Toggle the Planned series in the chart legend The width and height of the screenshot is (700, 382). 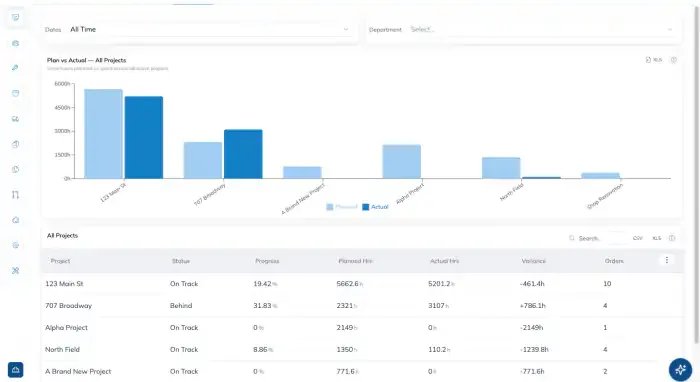coord(342,207)
